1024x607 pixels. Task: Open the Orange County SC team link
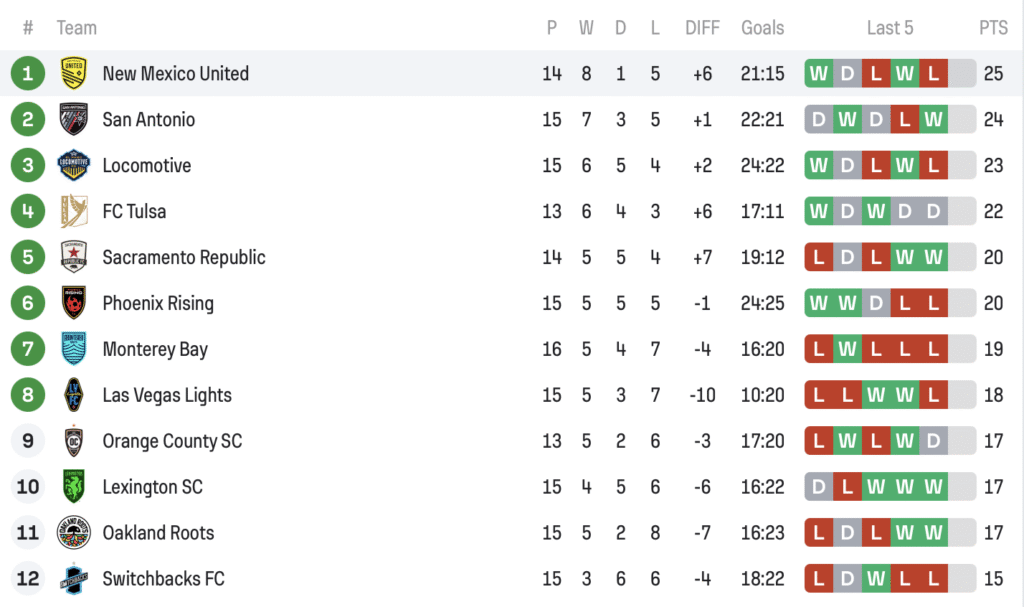172,441
